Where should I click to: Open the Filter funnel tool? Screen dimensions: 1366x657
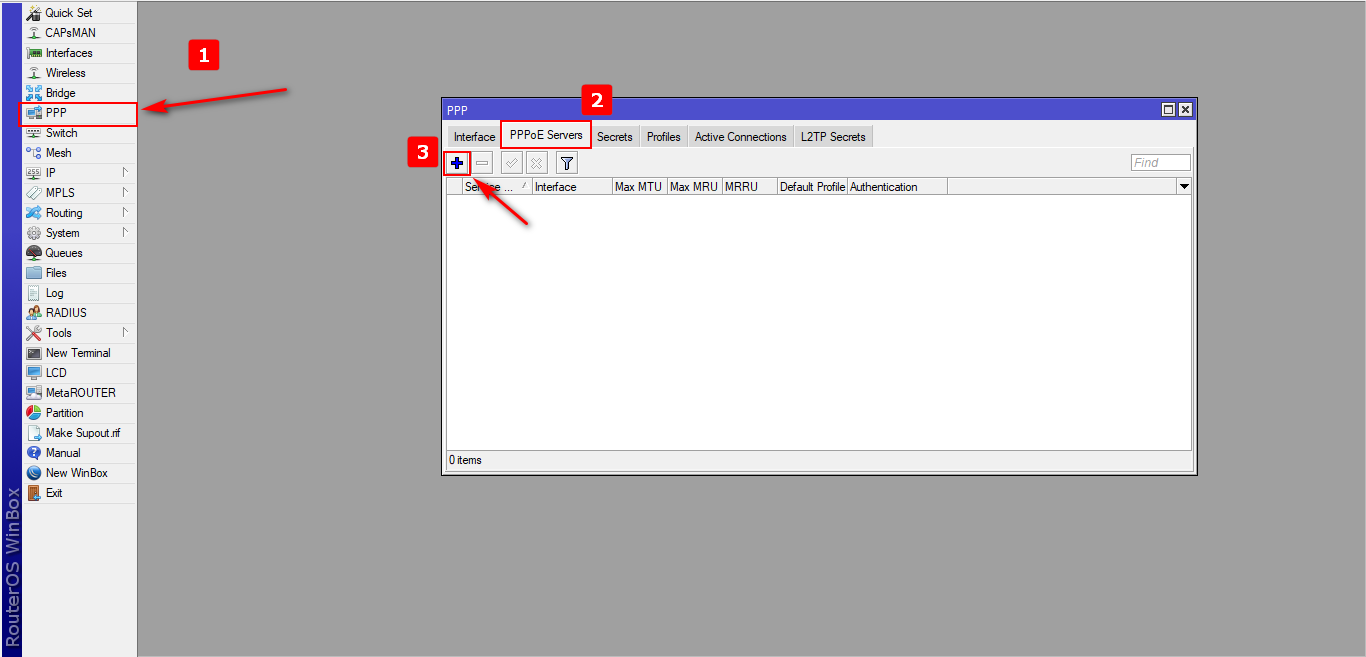(x=567, y=163)
